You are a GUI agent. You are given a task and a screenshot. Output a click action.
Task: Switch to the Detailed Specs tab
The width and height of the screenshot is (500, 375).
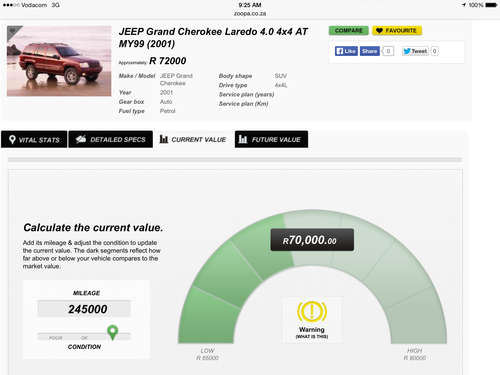point(111,139)
